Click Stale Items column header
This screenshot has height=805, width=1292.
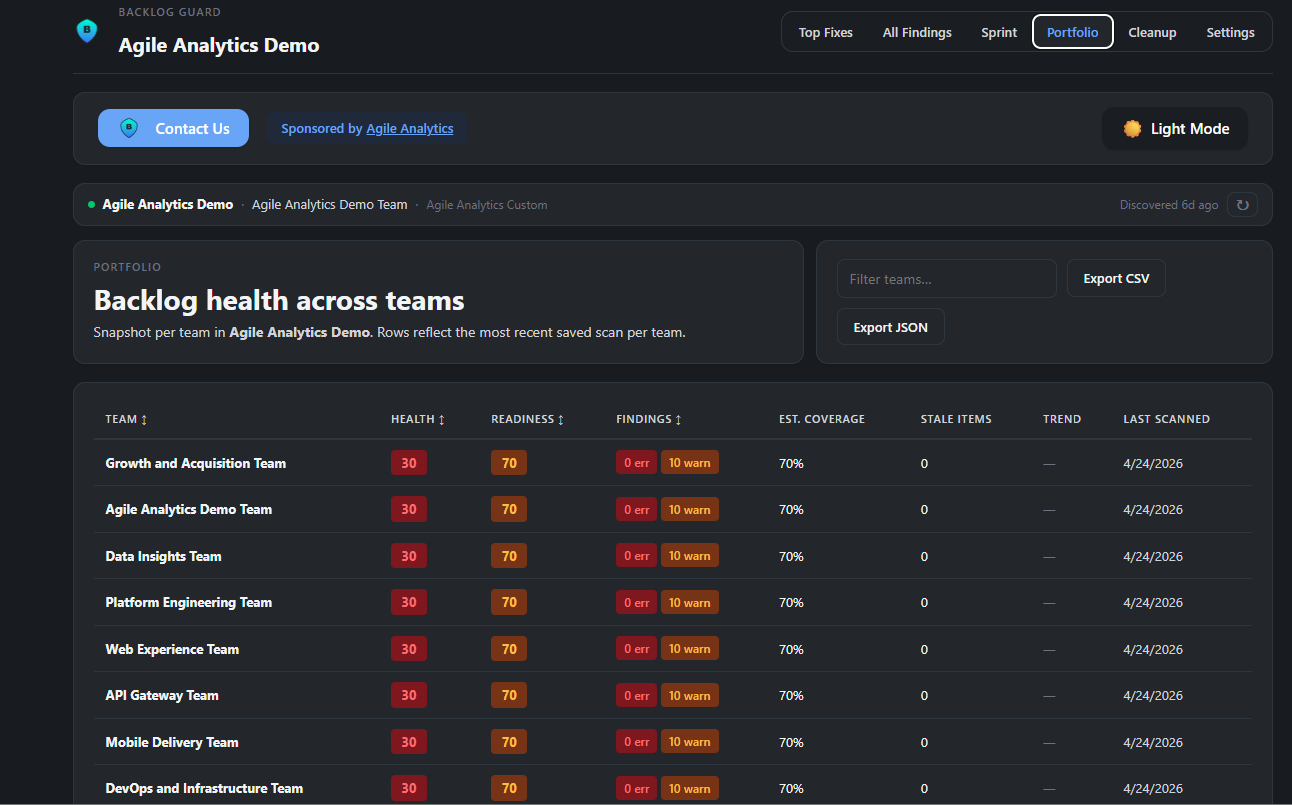point(956,419)
